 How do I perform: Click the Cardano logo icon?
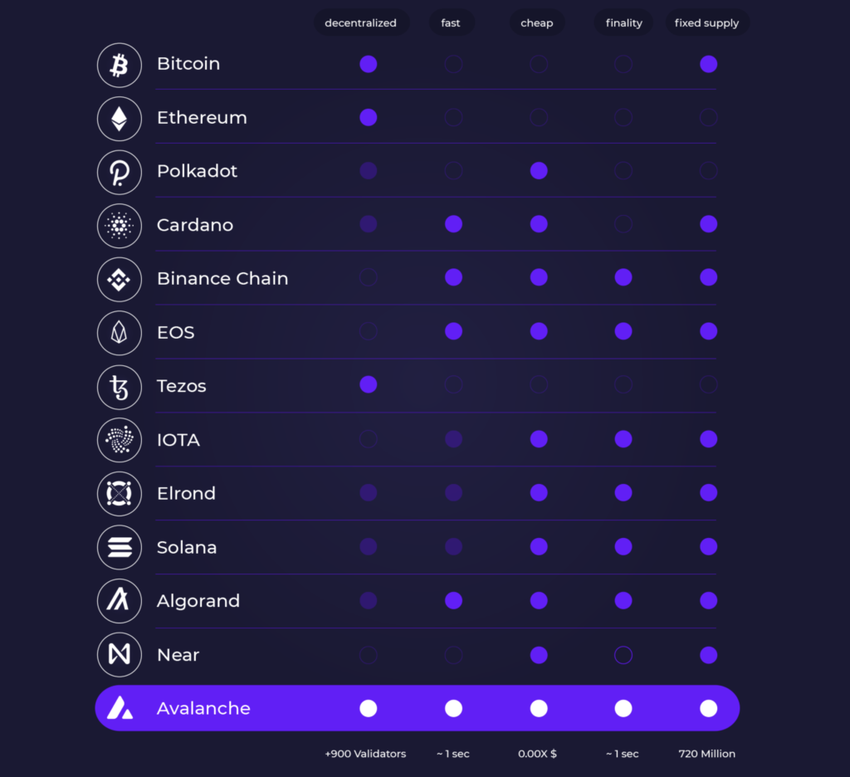pos(119,226)
